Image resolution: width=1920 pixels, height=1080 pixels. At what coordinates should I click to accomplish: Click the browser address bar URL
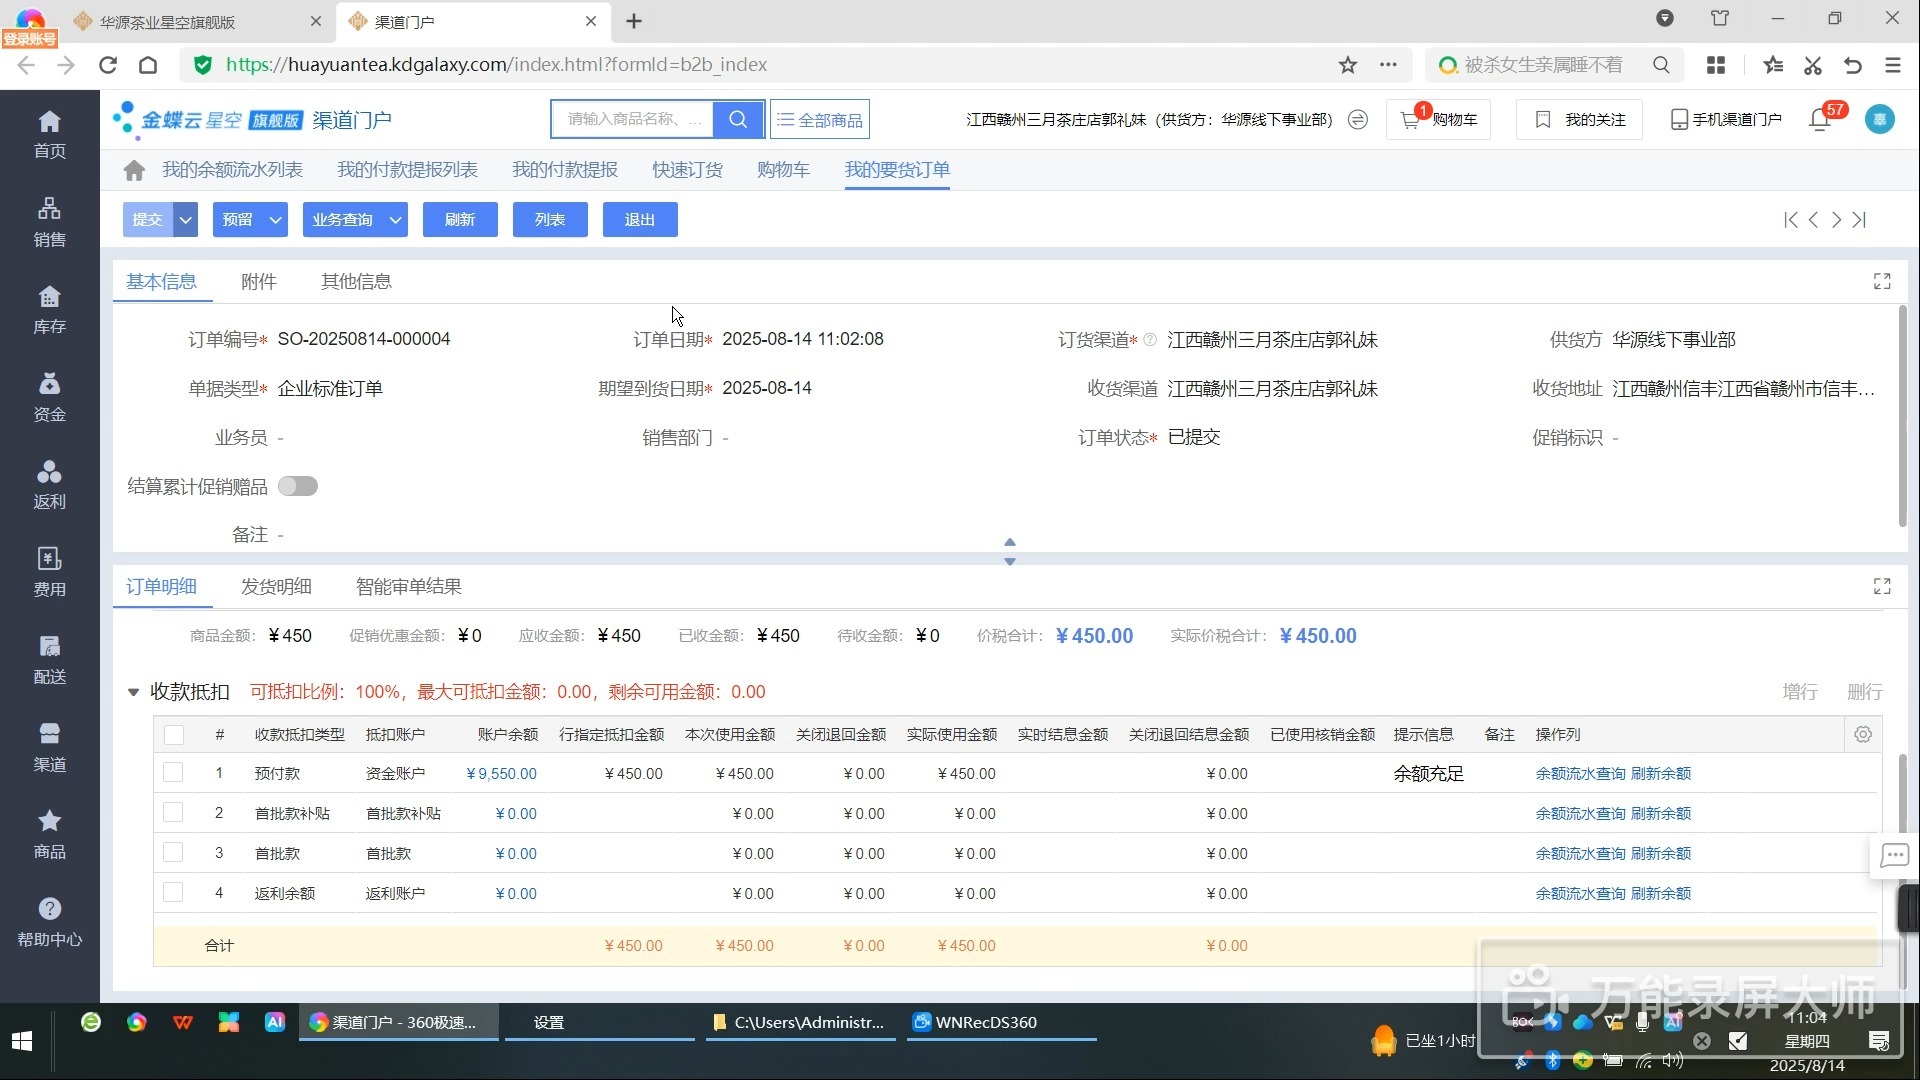(x=496, y=65)
